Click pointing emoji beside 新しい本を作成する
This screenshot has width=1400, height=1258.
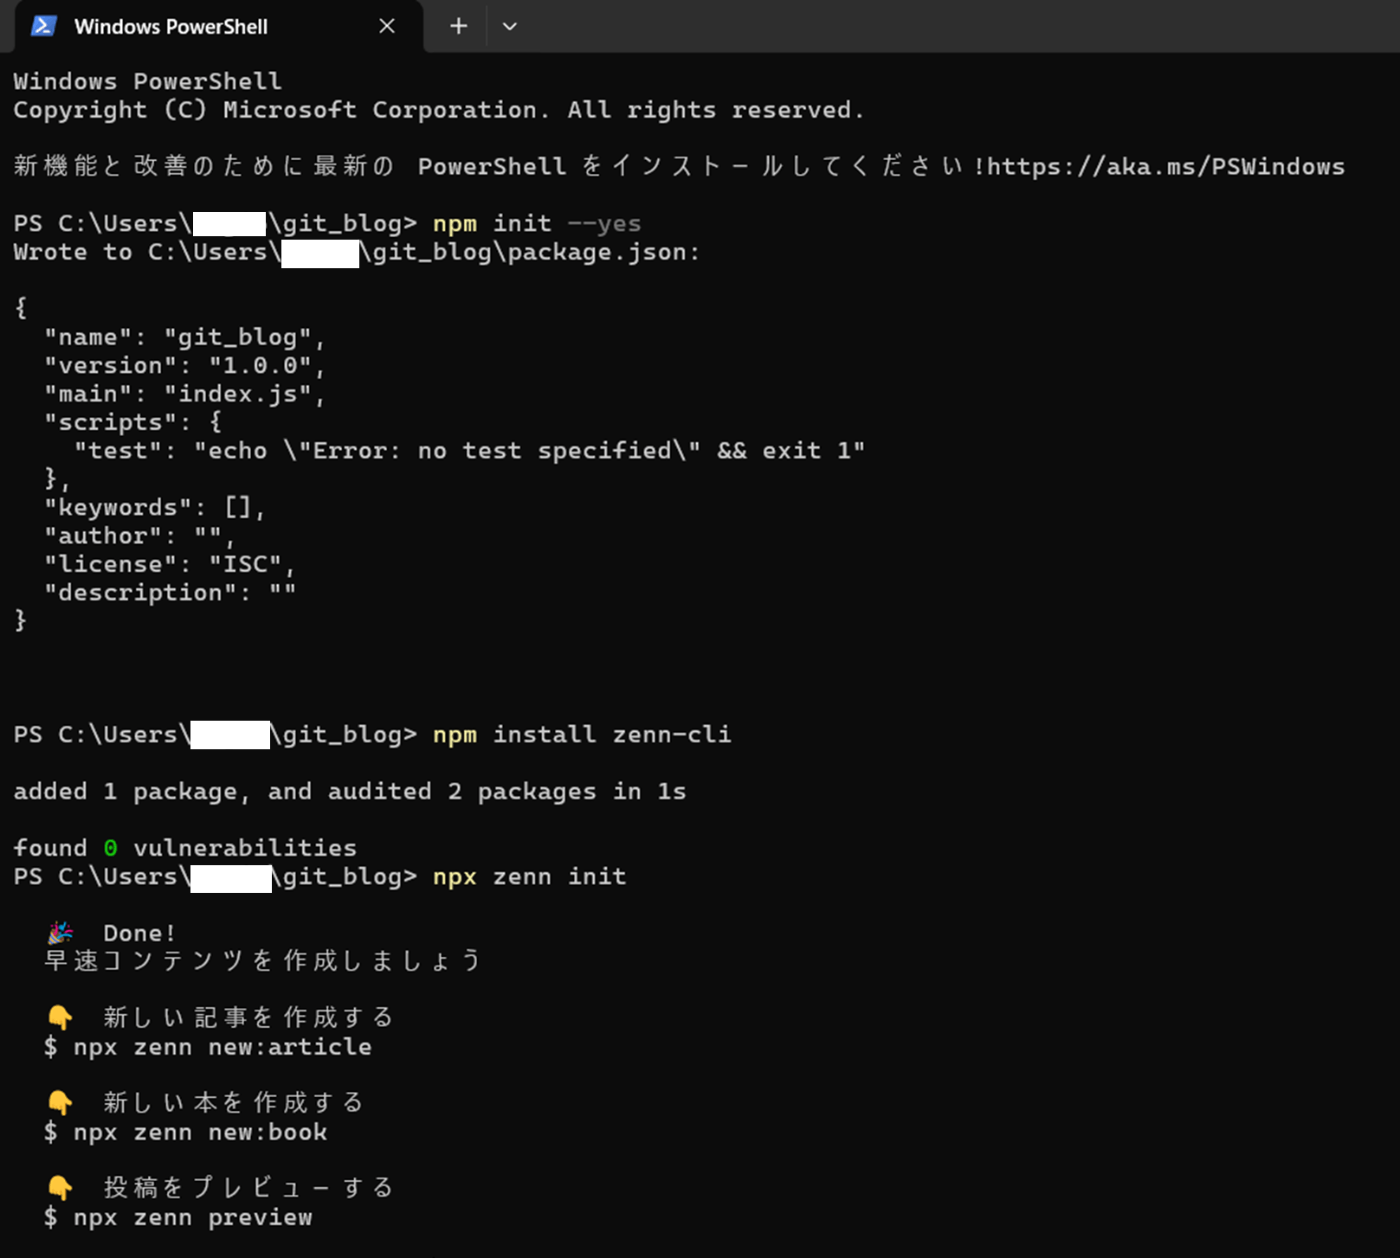60,1103
